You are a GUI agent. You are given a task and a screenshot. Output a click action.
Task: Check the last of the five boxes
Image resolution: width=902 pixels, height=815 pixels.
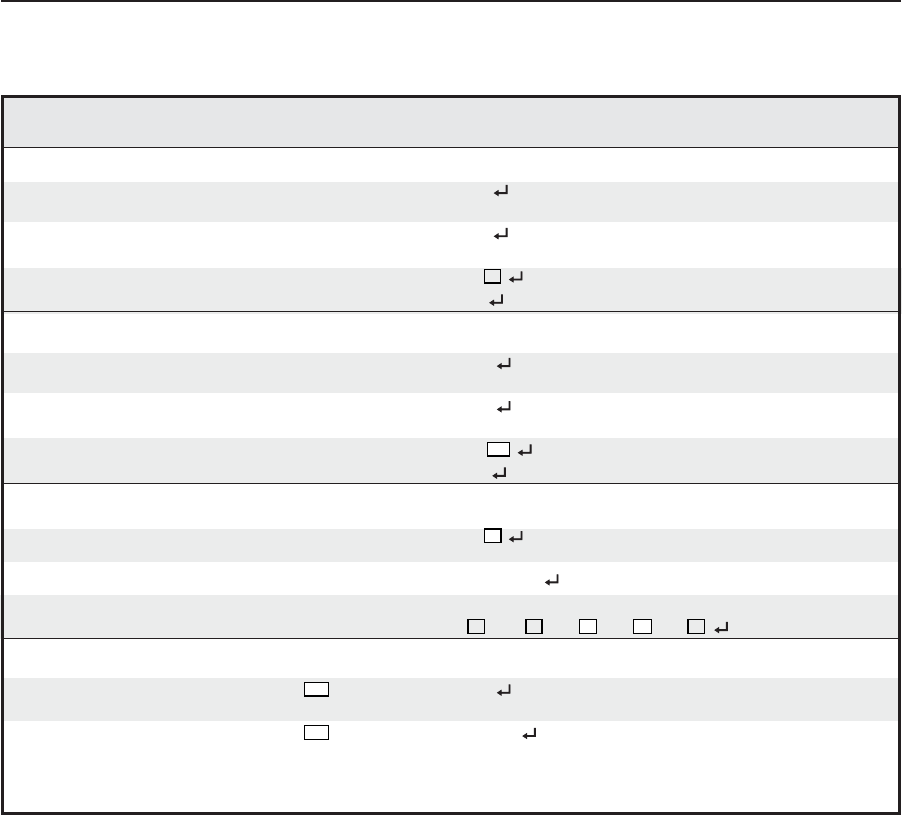(x=697, y=628)
